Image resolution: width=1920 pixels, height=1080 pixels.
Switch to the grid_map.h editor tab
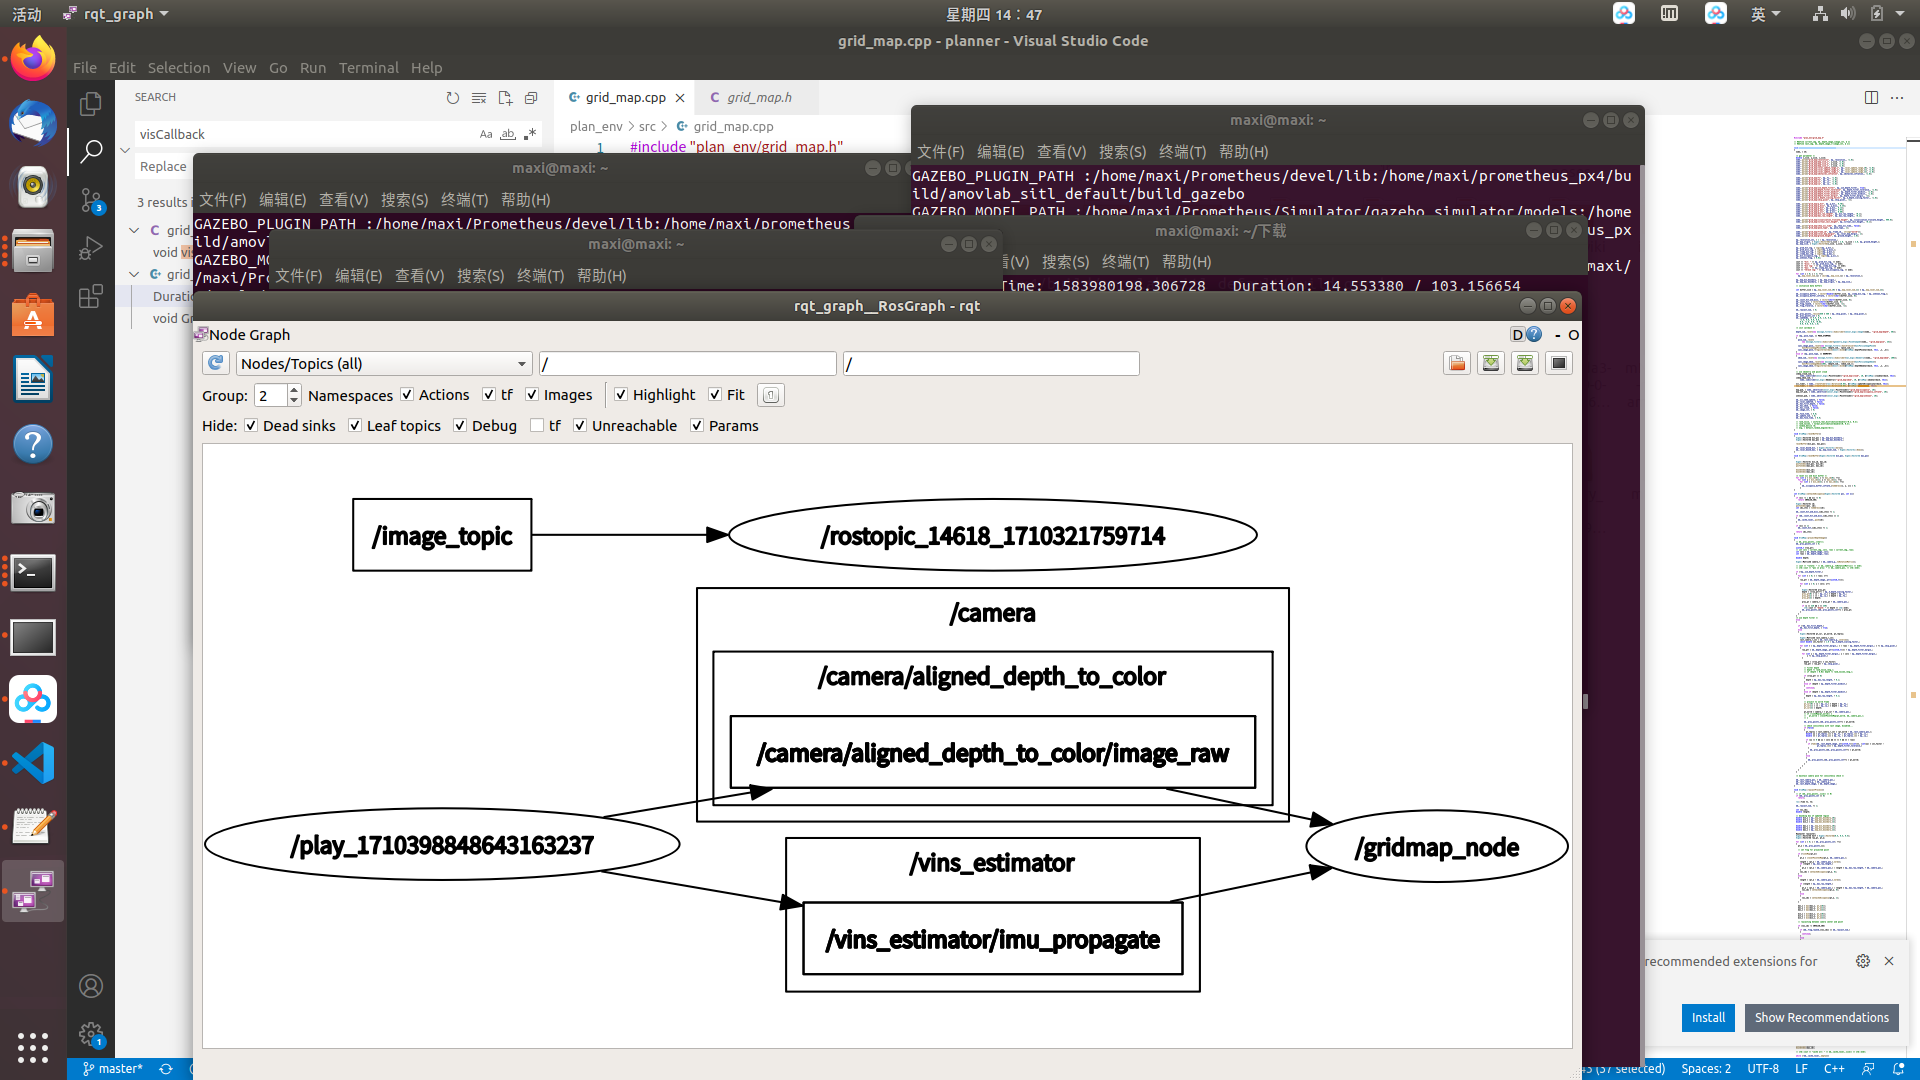[x=758, y=97]
